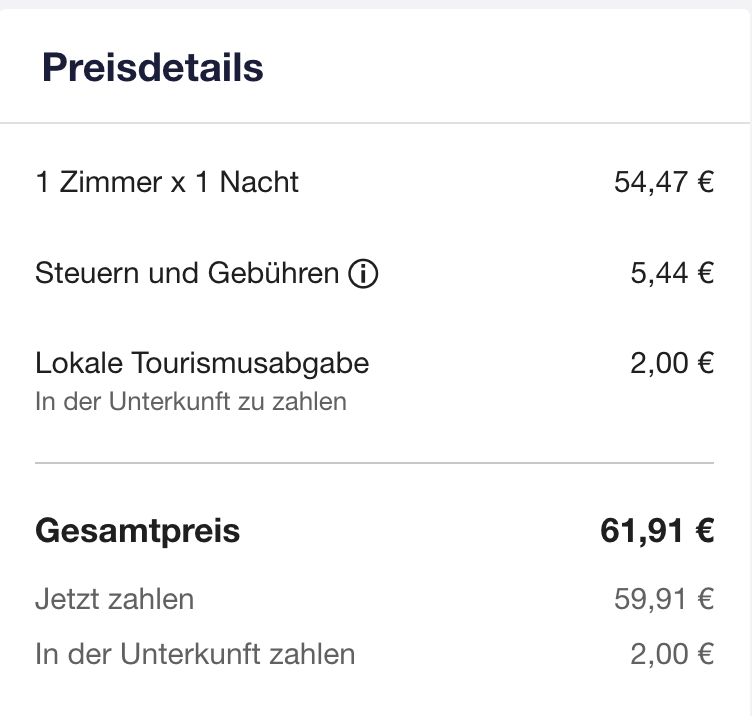This screenshot has height=716, width=752.
Task: Select the Preisdetails heading
Action: [x=153, y=68]
